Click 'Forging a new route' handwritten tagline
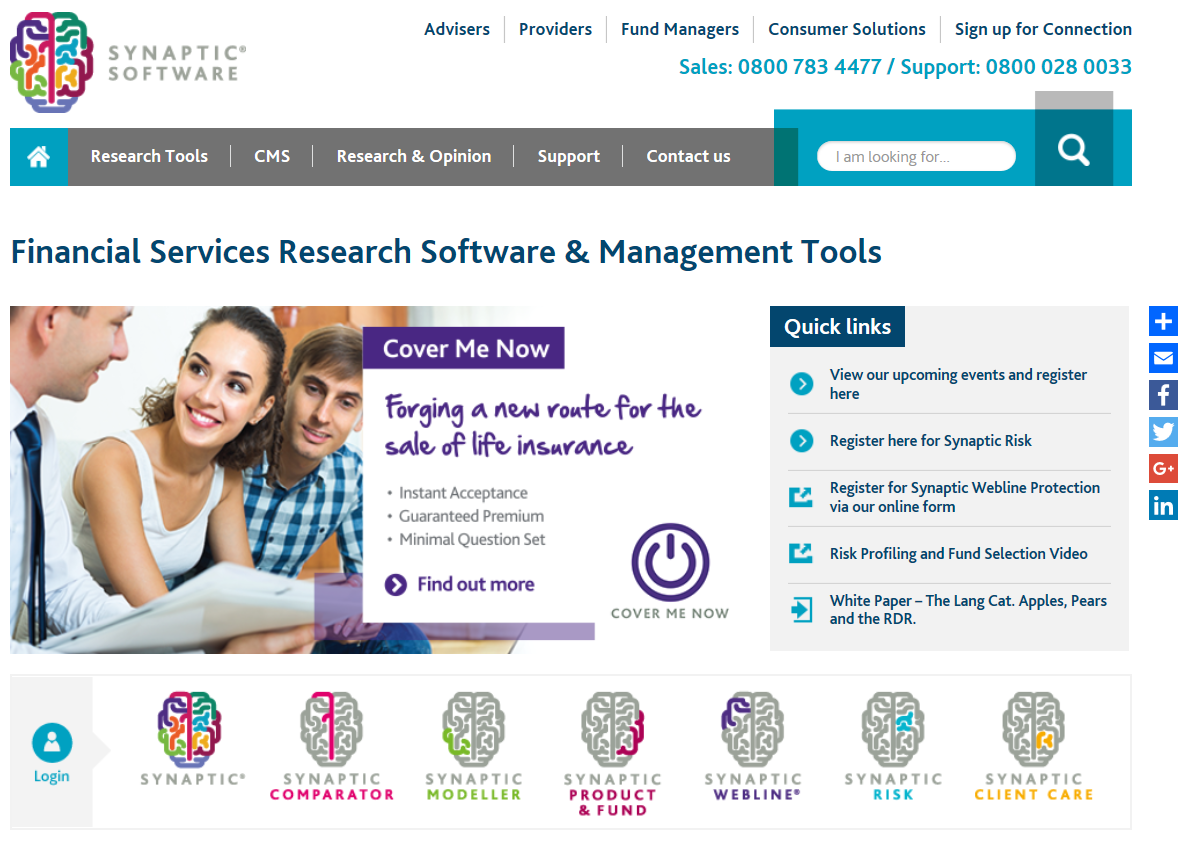 click(543, 426)
